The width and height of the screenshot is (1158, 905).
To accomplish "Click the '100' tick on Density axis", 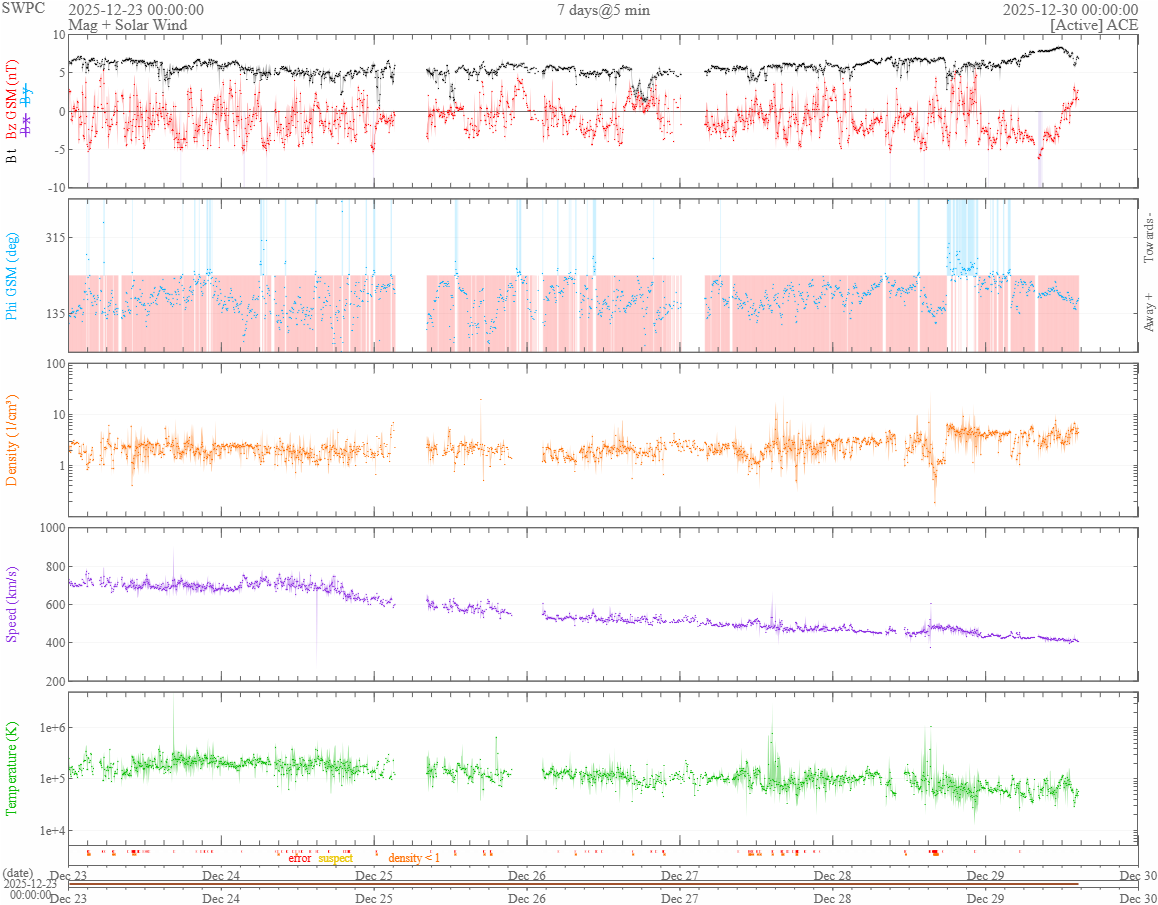I will point(55,363).
